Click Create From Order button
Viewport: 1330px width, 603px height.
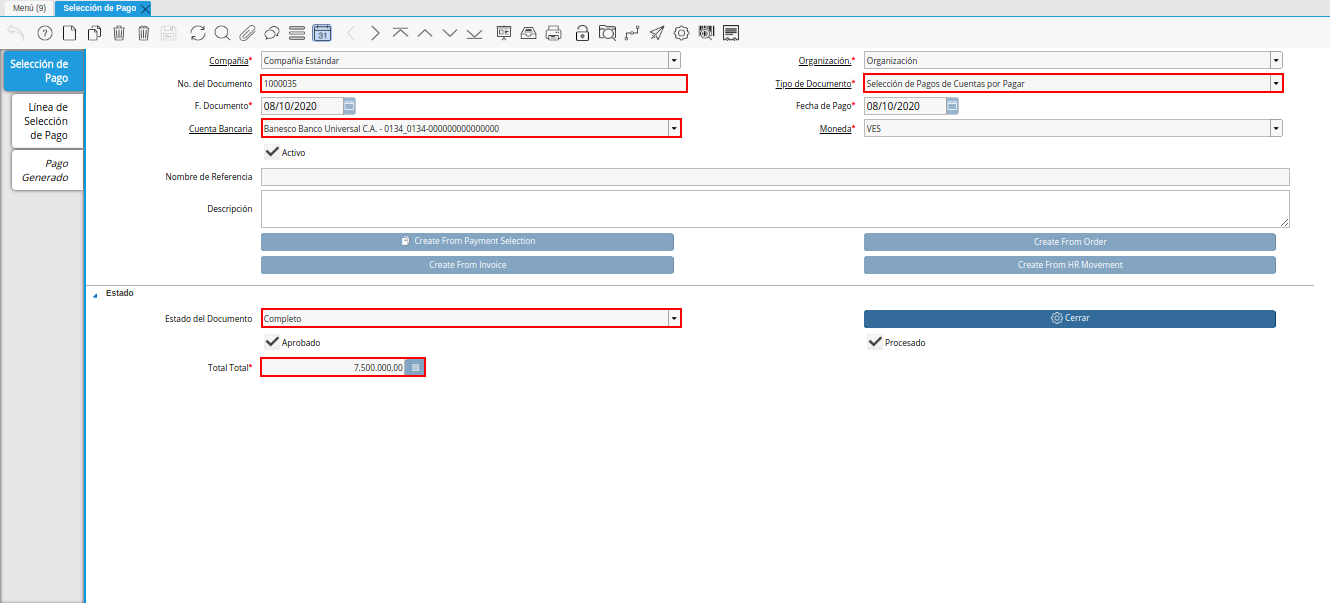pyautogui.click(x=1070, y=241)
